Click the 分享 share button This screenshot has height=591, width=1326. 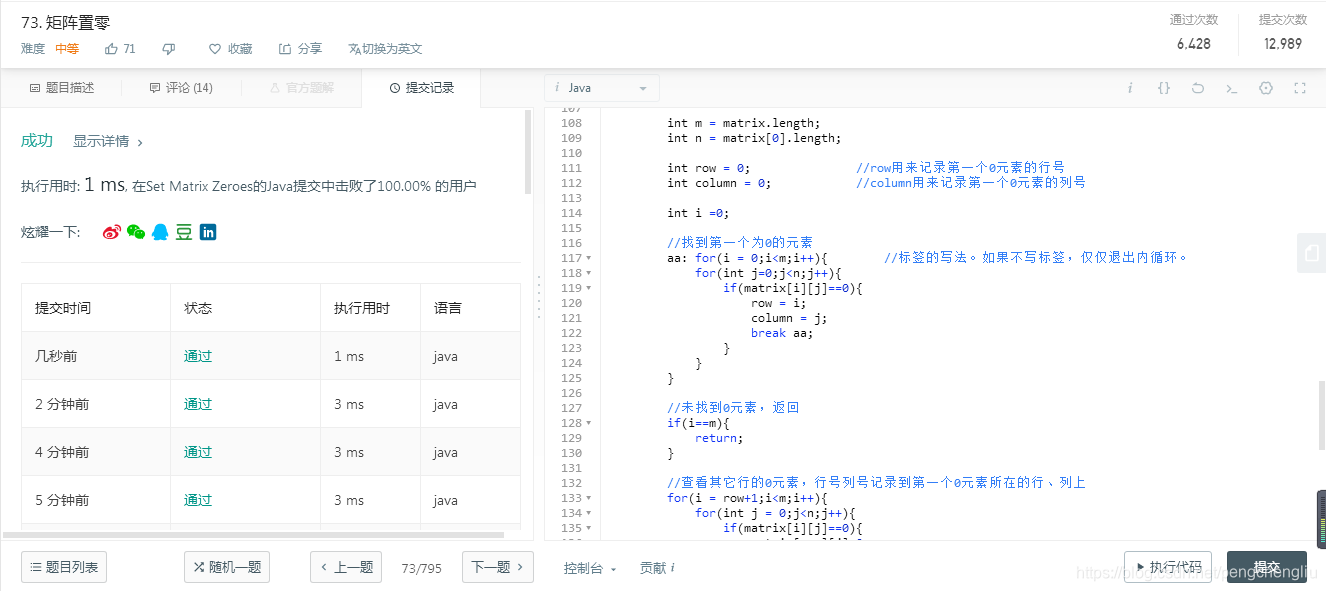(x=300, y=48)
